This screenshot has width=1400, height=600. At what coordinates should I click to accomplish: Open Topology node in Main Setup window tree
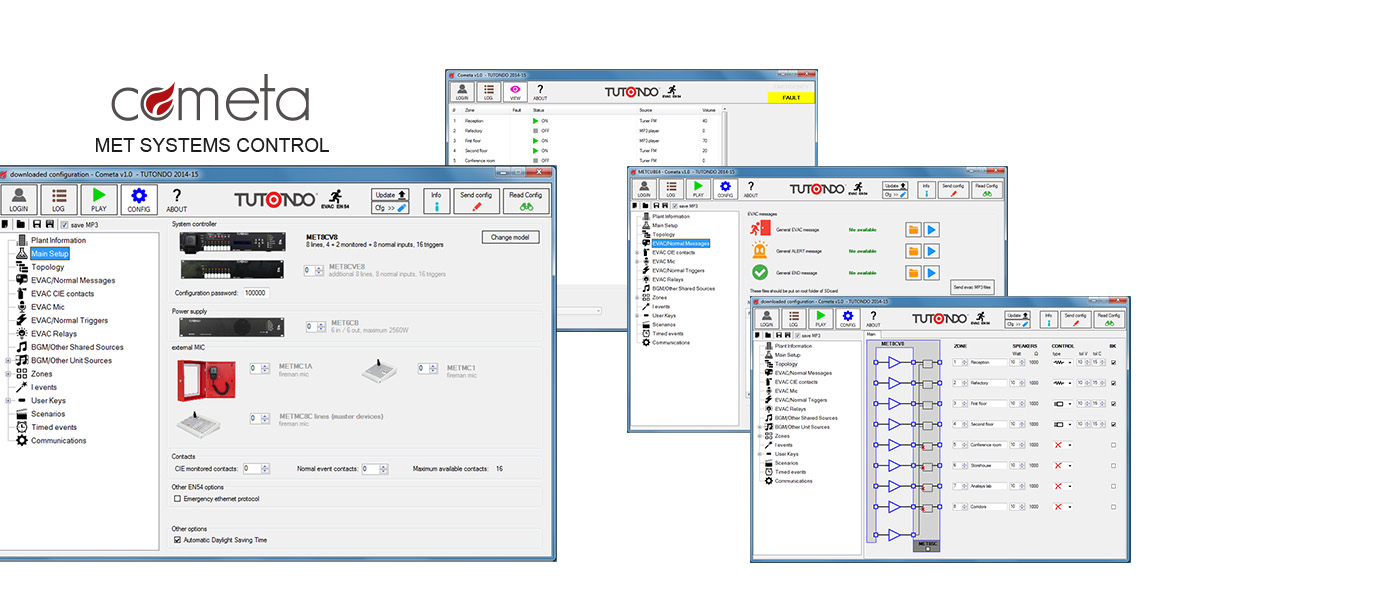point(47,267)
